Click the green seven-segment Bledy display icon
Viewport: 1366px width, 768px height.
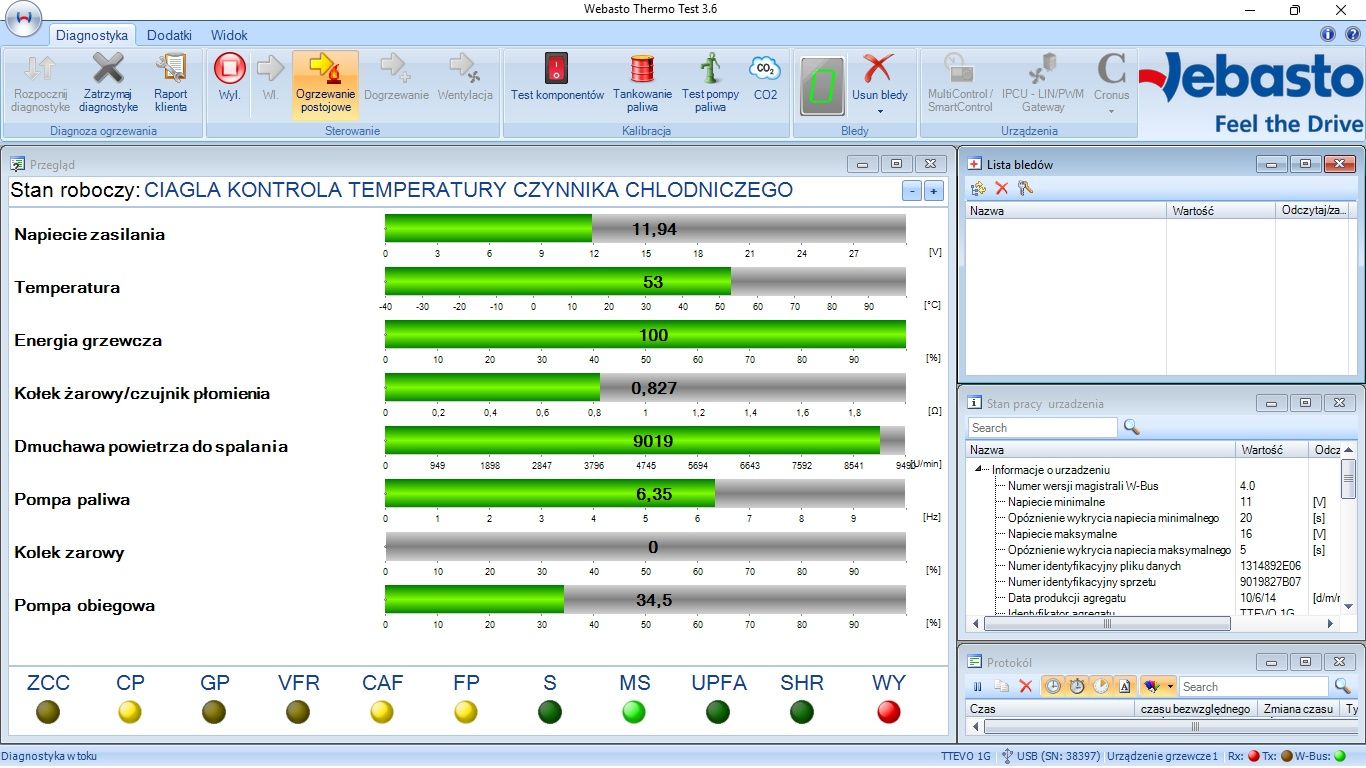tap(822, 87)
